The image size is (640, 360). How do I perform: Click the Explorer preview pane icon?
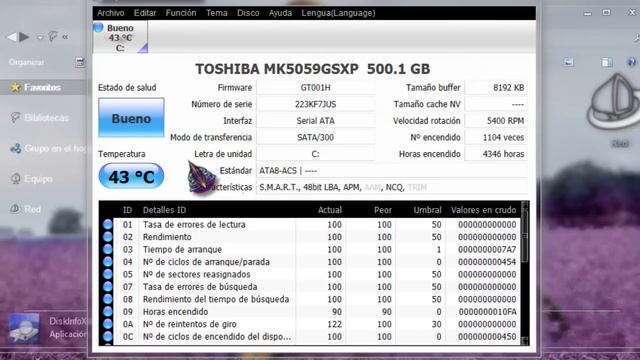coord(607,62)
